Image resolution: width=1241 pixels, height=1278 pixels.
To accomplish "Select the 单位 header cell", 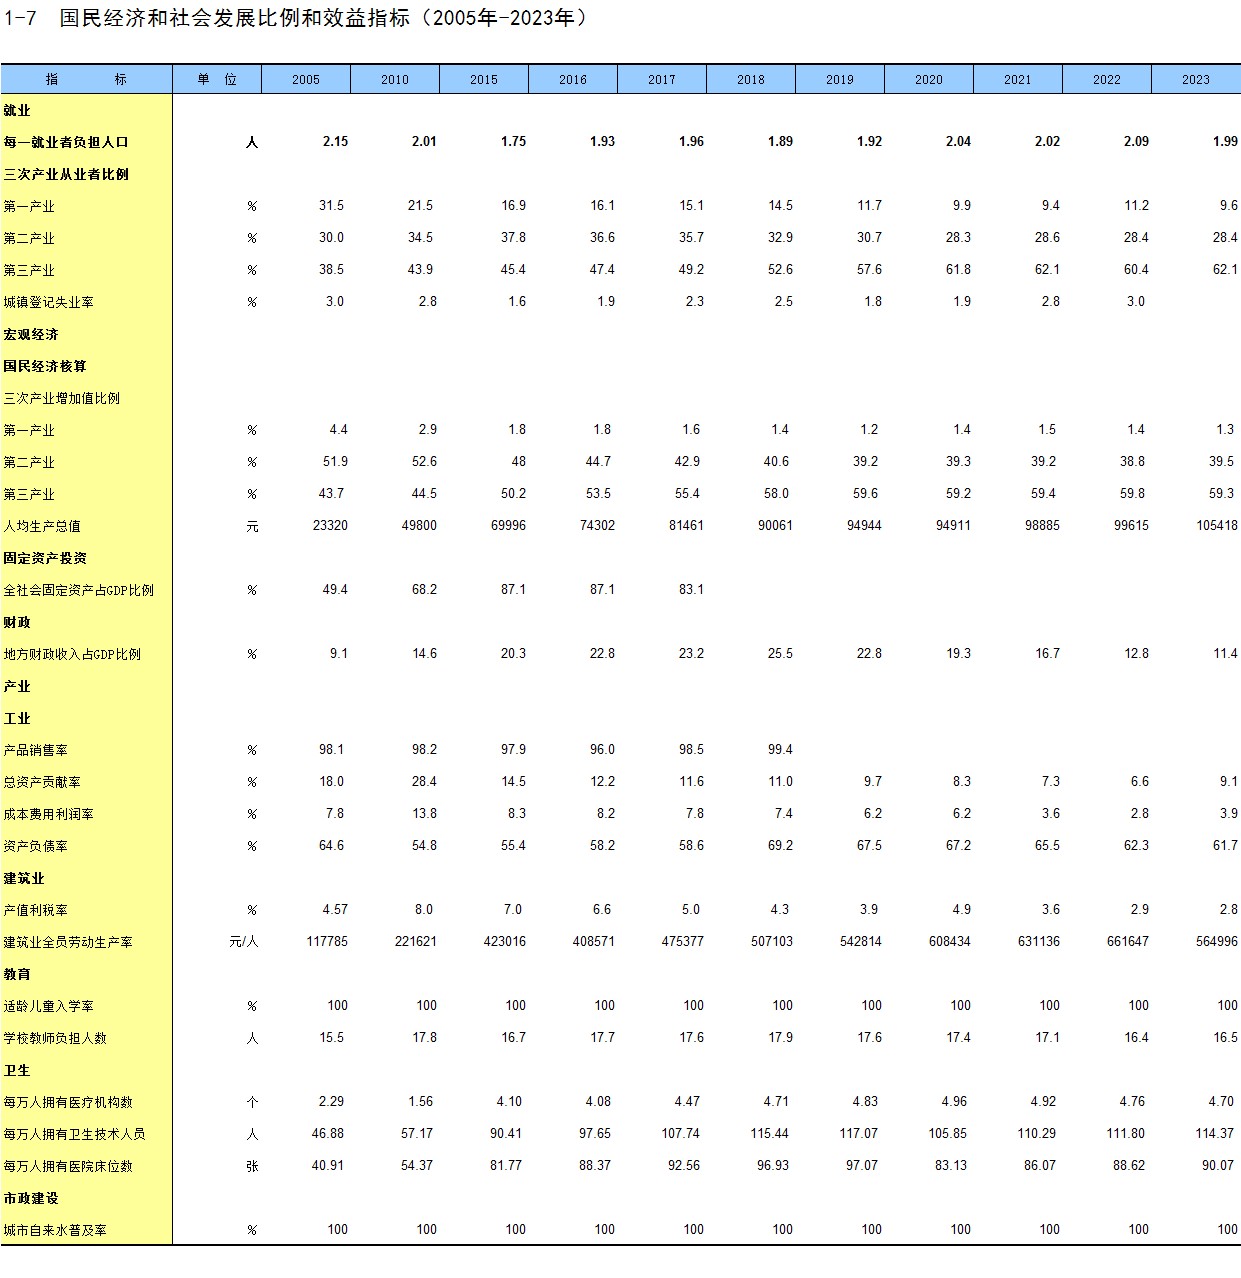I will coord(217,80).
